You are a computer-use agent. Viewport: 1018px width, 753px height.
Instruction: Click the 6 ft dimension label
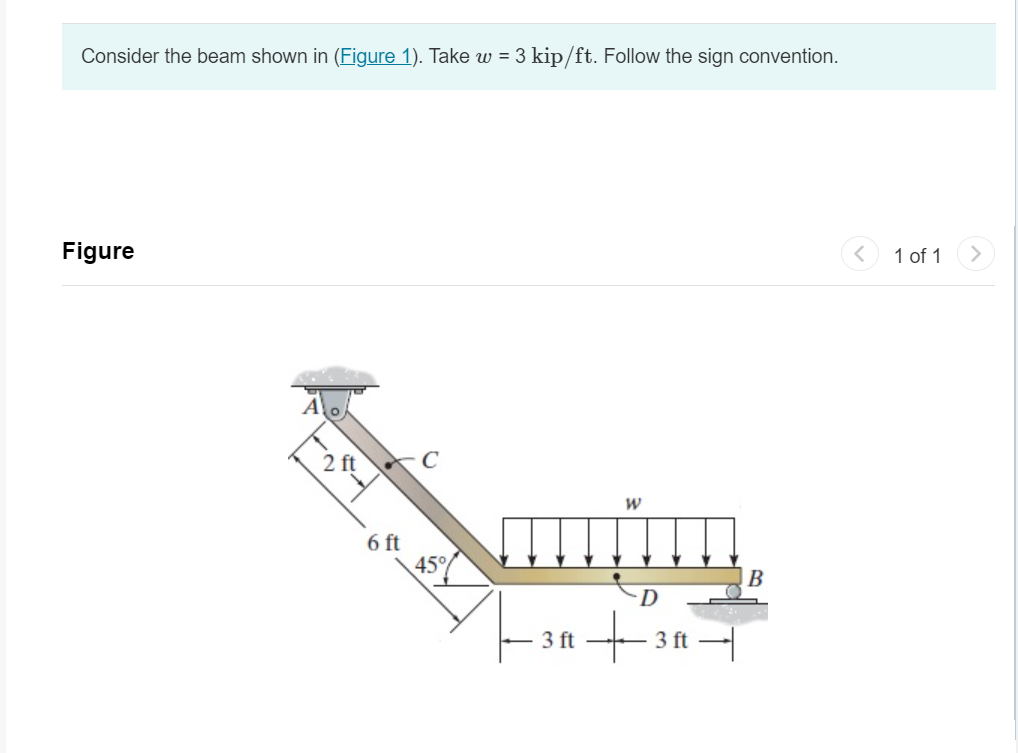[x=382, y=544]
